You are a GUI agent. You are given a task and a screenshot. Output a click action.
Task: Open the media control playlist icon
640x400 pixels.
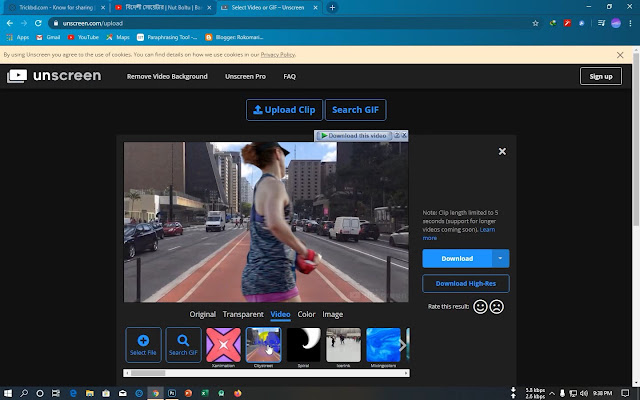601,23
